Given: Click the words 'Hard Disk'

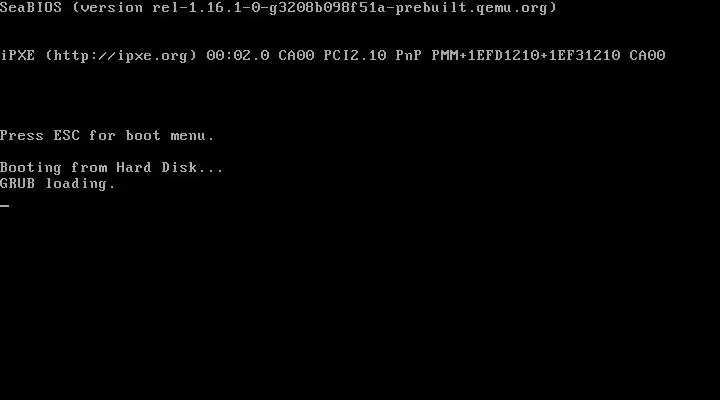Looking at the screenshot, I should [157, 168].
